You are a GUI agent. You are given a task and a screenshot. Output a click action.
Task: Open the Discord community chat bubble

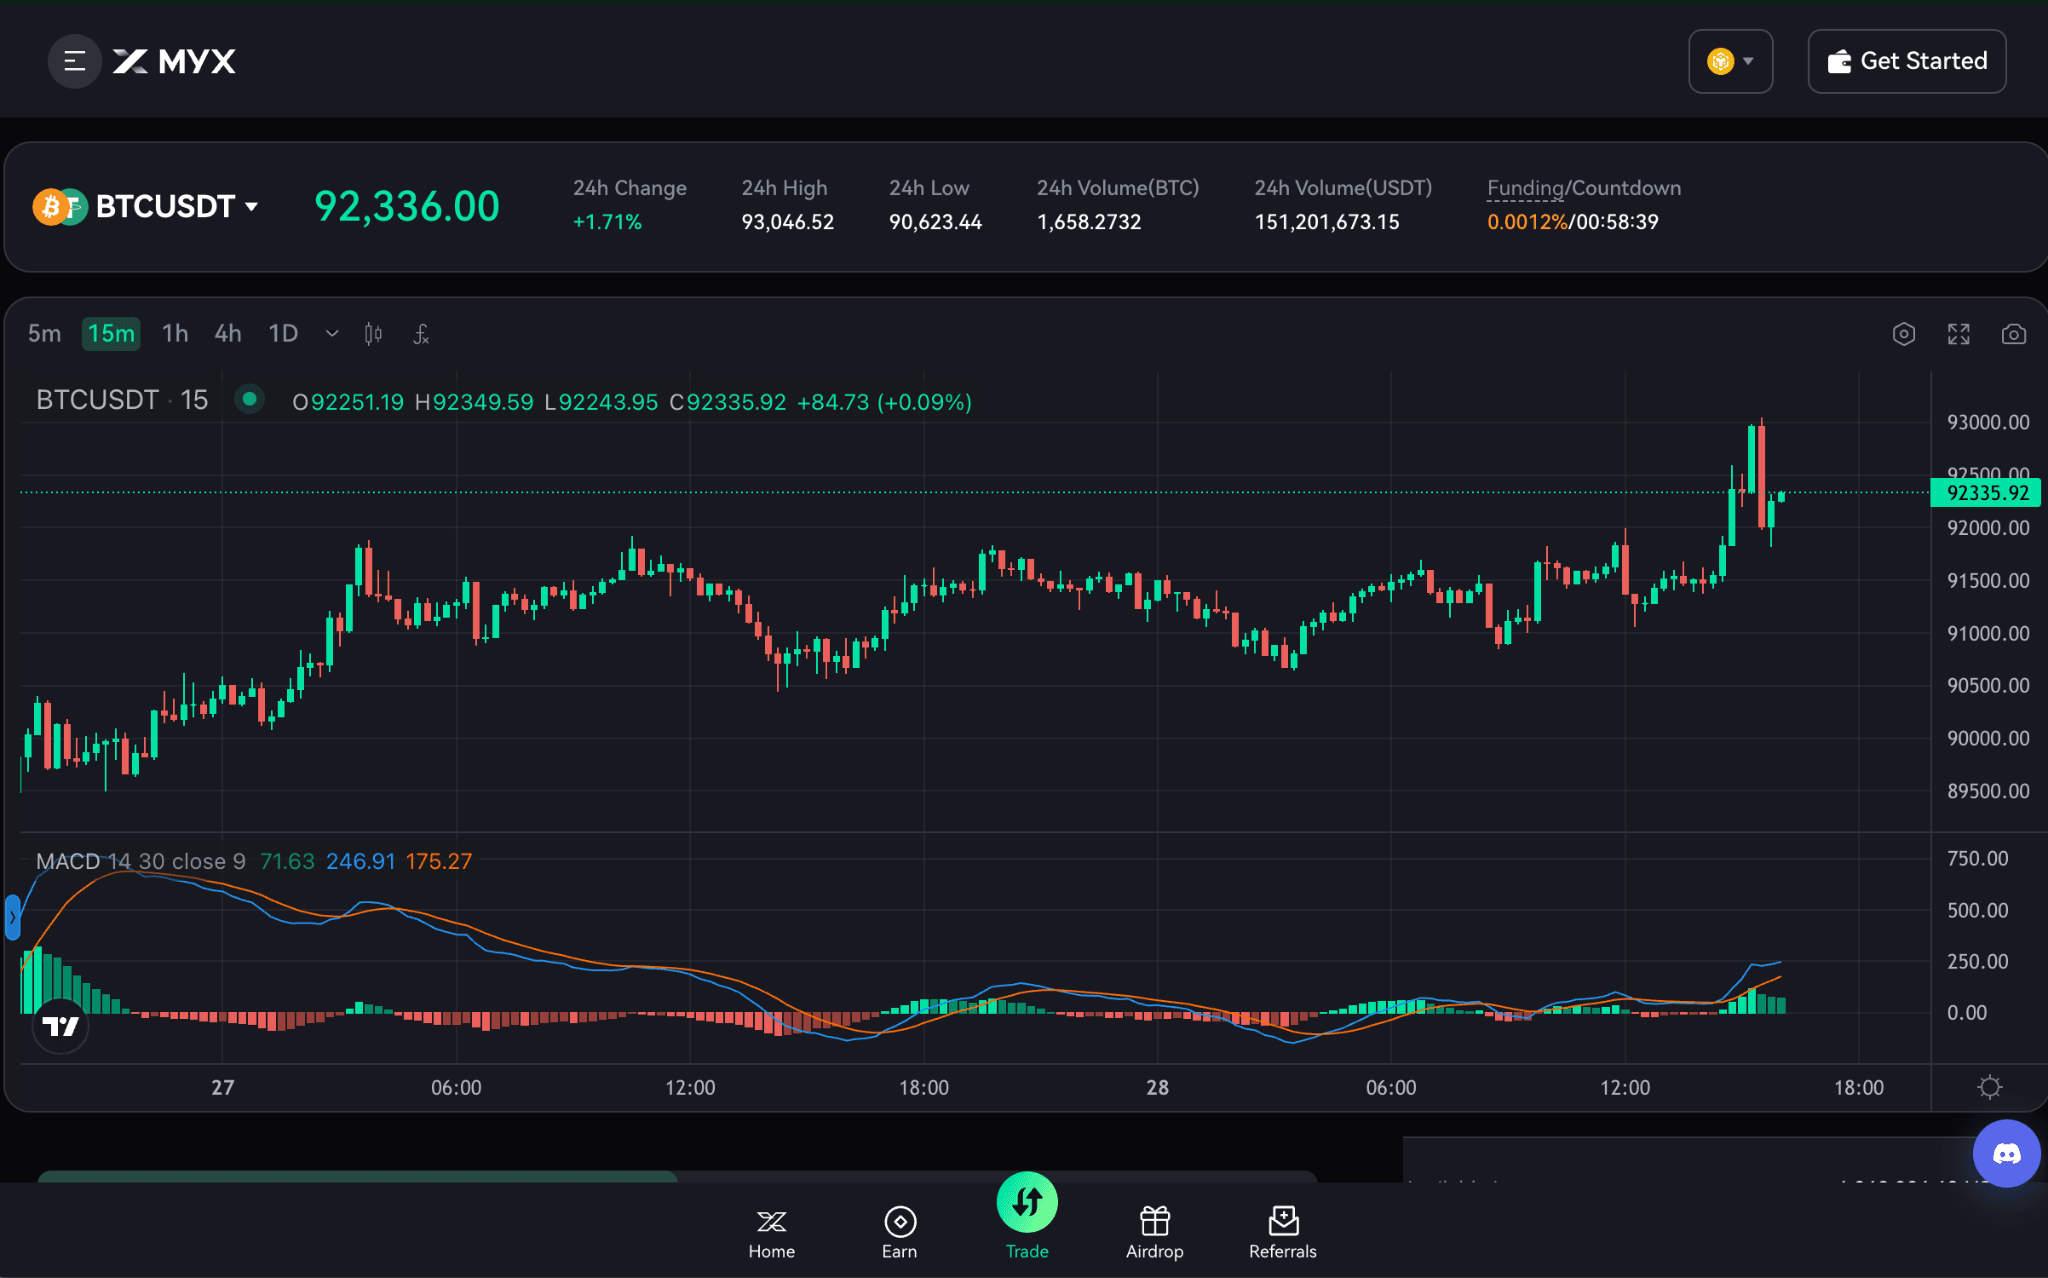point(2007,1153)
